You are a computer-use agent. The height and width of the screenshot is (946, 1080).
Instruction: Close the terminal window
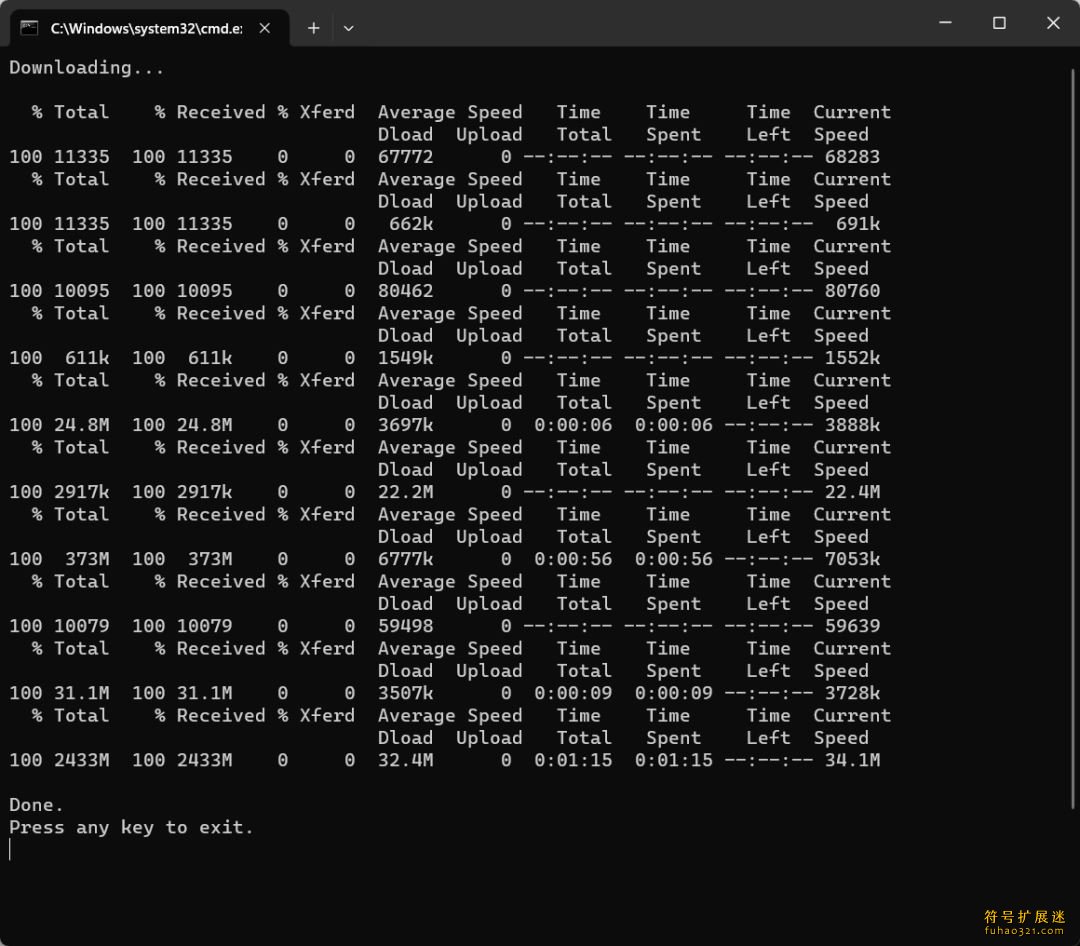click(1052, 23)
